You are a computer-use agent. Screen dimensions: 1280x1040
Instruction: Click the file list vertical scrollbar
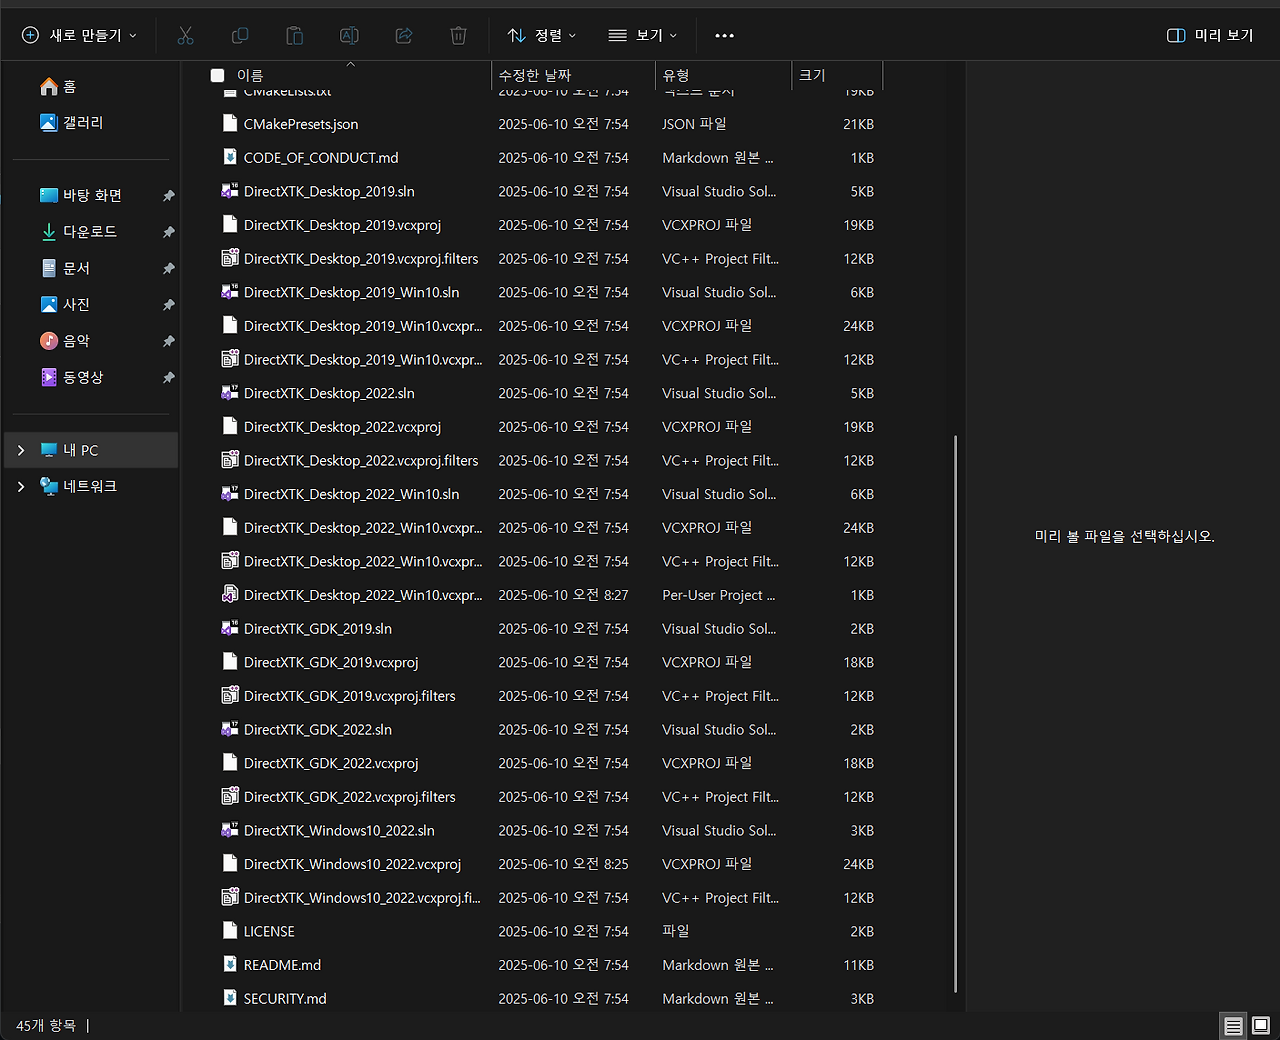tap(956, 714)
